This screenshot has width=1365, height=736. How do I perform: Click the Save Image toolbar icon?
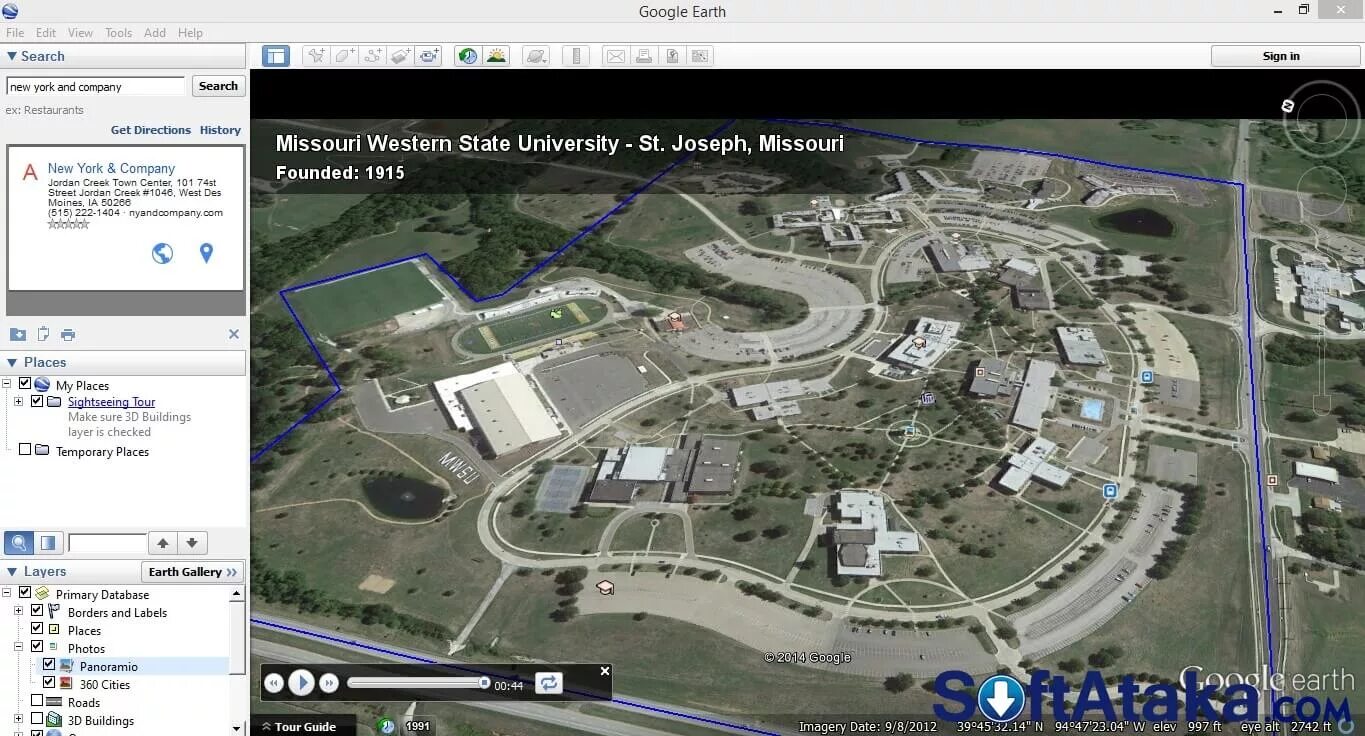(672, 56)
